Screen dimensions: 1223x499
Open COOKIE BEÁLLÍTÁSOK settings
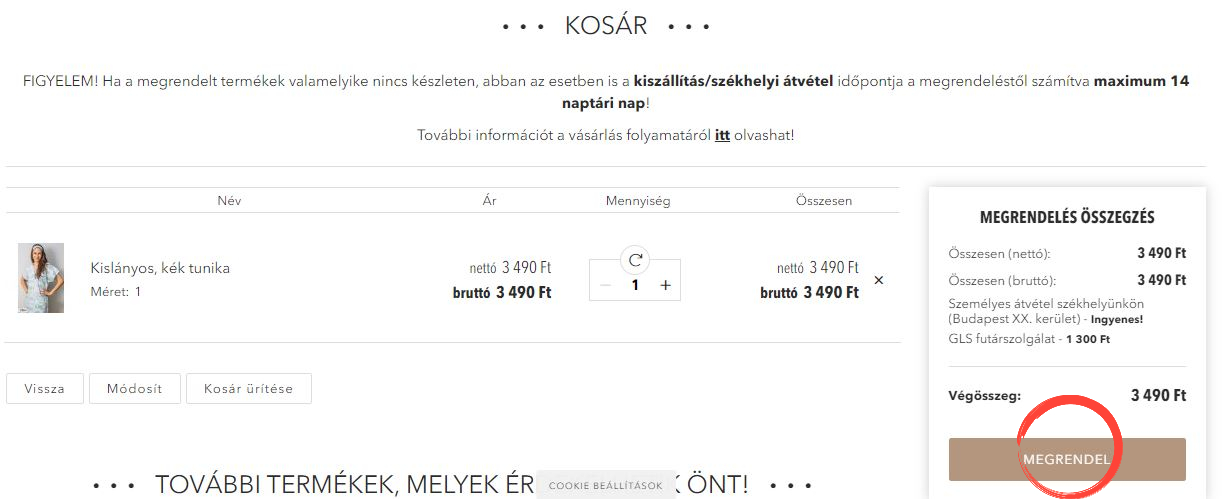[x=605, y=486]
